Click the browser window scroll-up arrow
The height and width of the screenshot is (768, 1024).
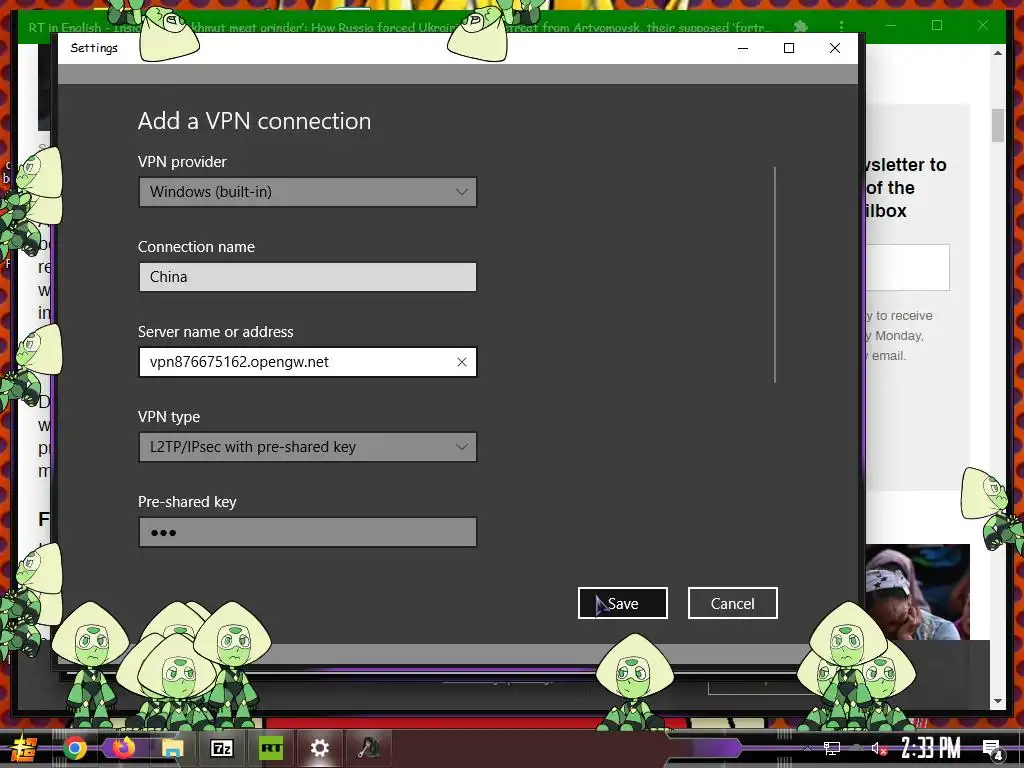997,52
